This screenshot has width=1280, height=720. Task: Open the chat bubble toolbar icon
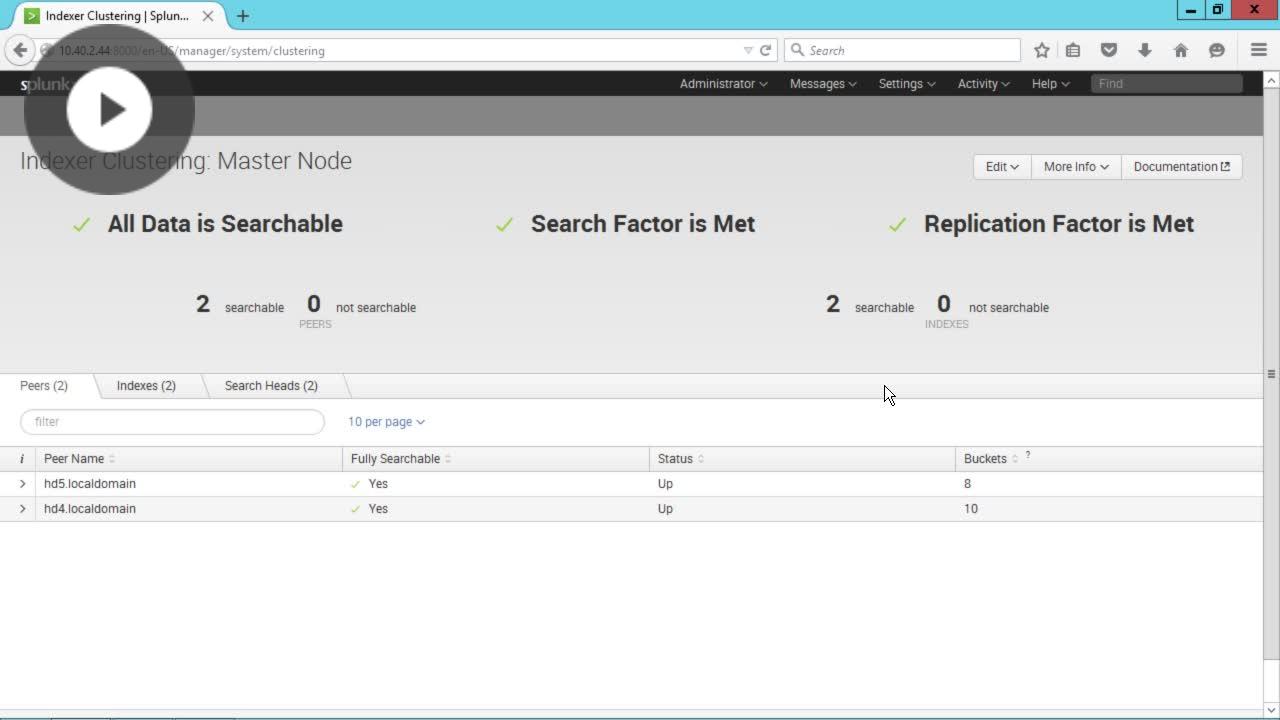(x=1217, y=50)
